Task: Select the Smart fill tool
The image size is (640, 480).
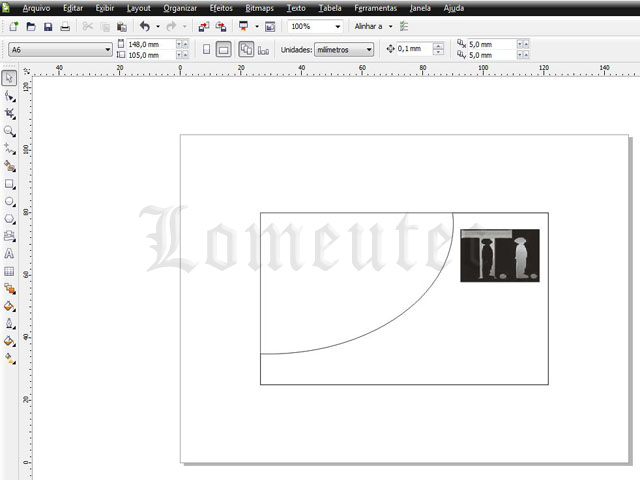Action: pyautogui.click(x=9, y=166)
